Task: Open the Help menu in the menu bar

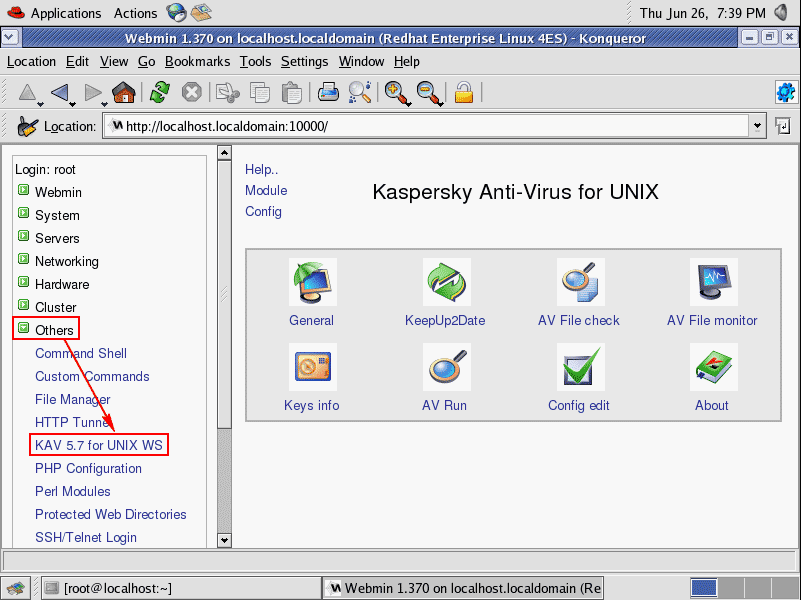Action: pyautogui.click(x=407, y=62)
